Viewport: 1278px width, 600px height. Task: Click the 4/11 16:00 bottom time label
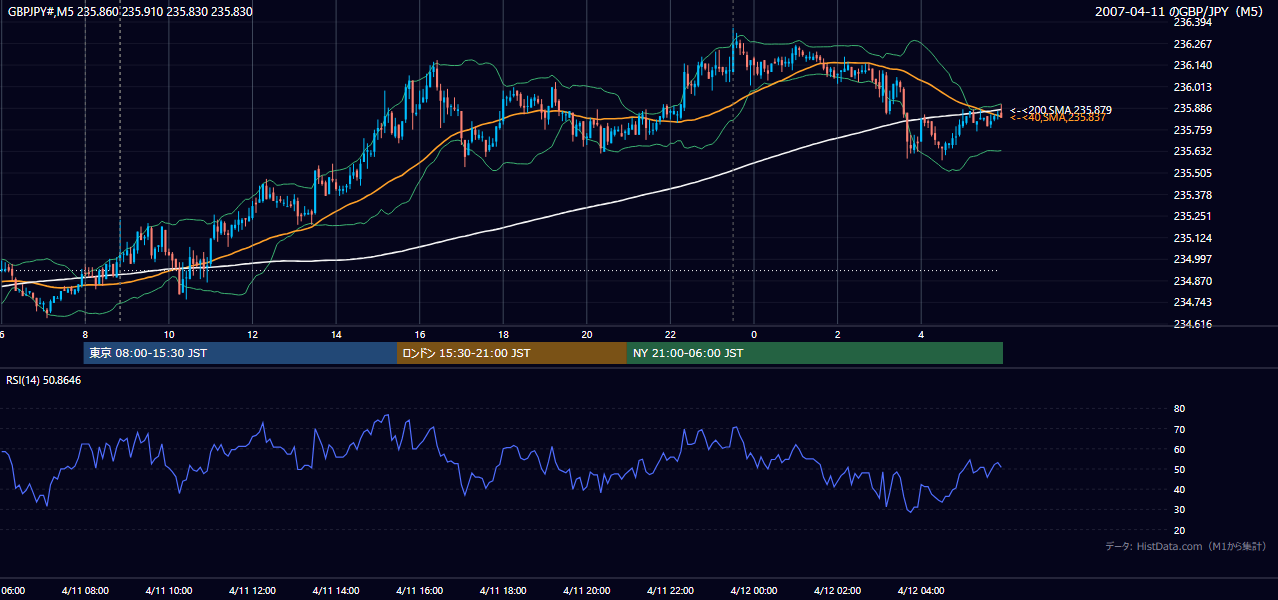coord(420,591)
